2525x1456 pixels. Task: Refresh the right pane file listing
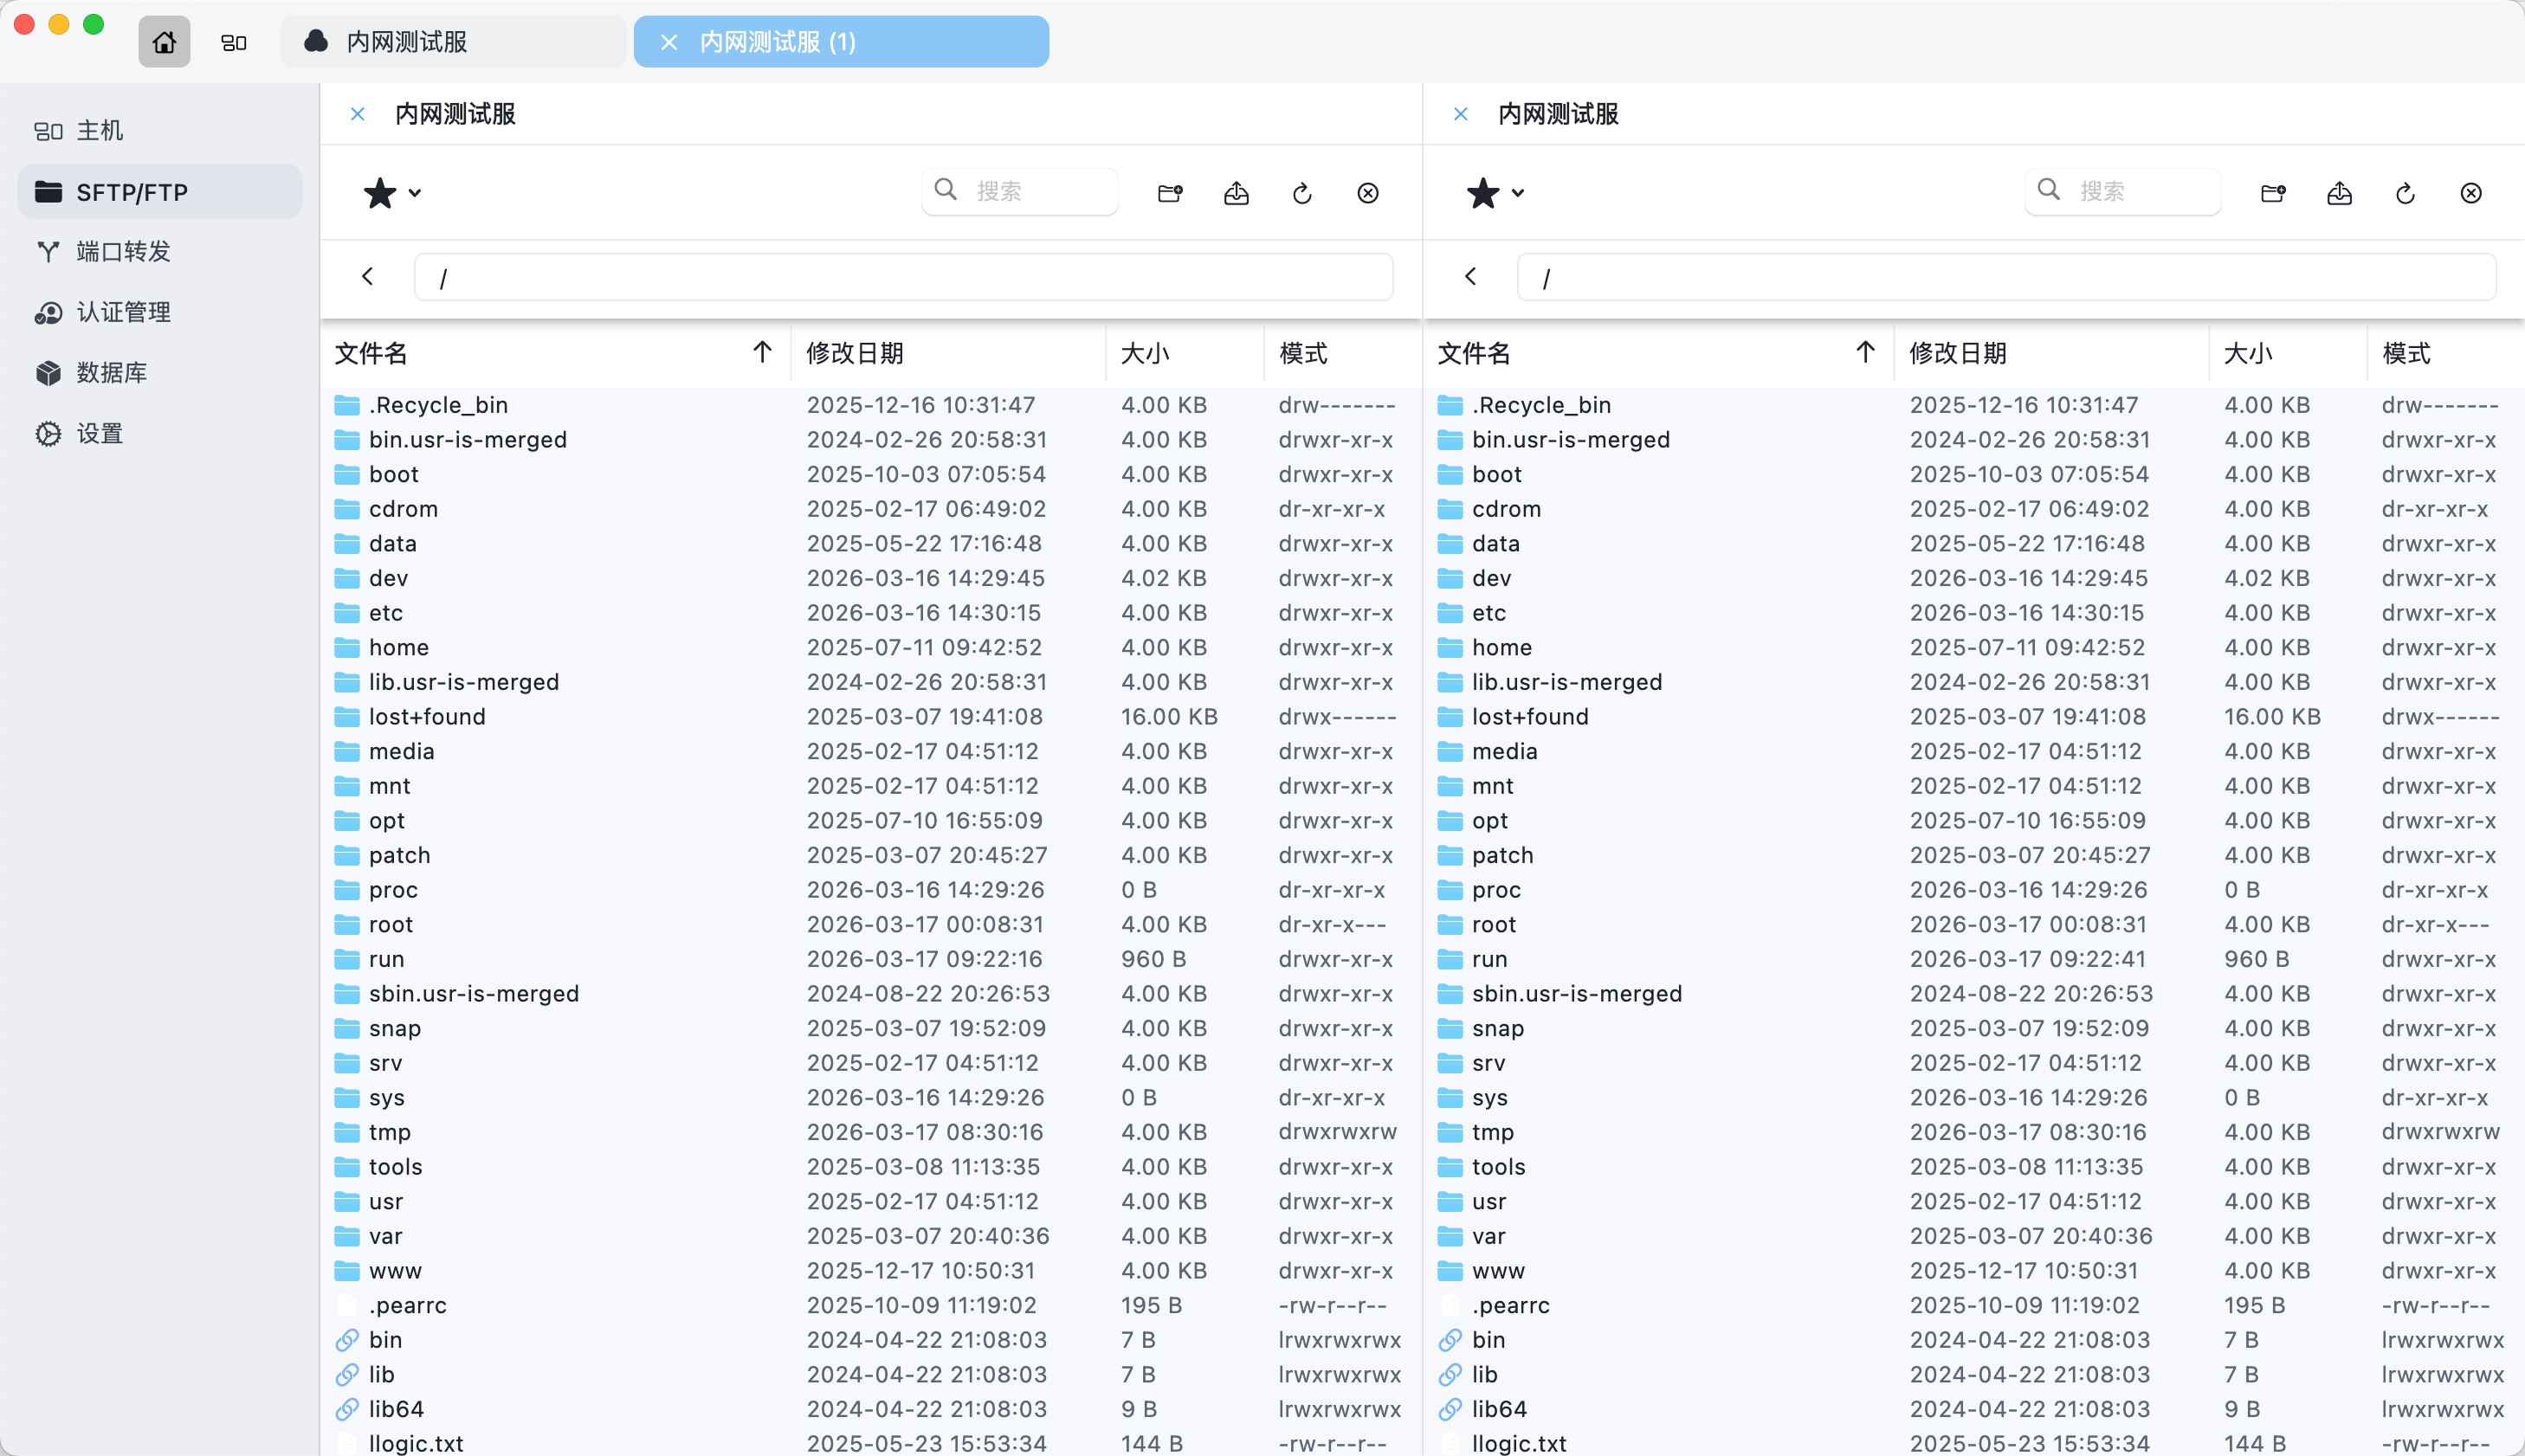(x=2405, y=193)
